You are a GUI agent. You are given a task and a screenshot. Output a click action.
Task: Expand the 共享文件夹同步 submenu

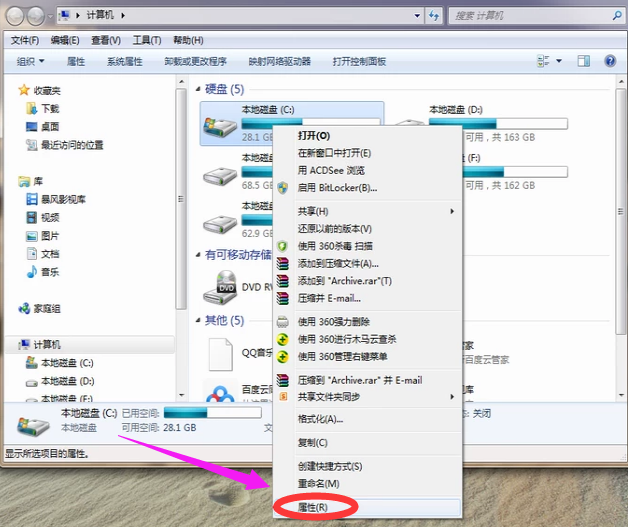click(x=452, y=397)
